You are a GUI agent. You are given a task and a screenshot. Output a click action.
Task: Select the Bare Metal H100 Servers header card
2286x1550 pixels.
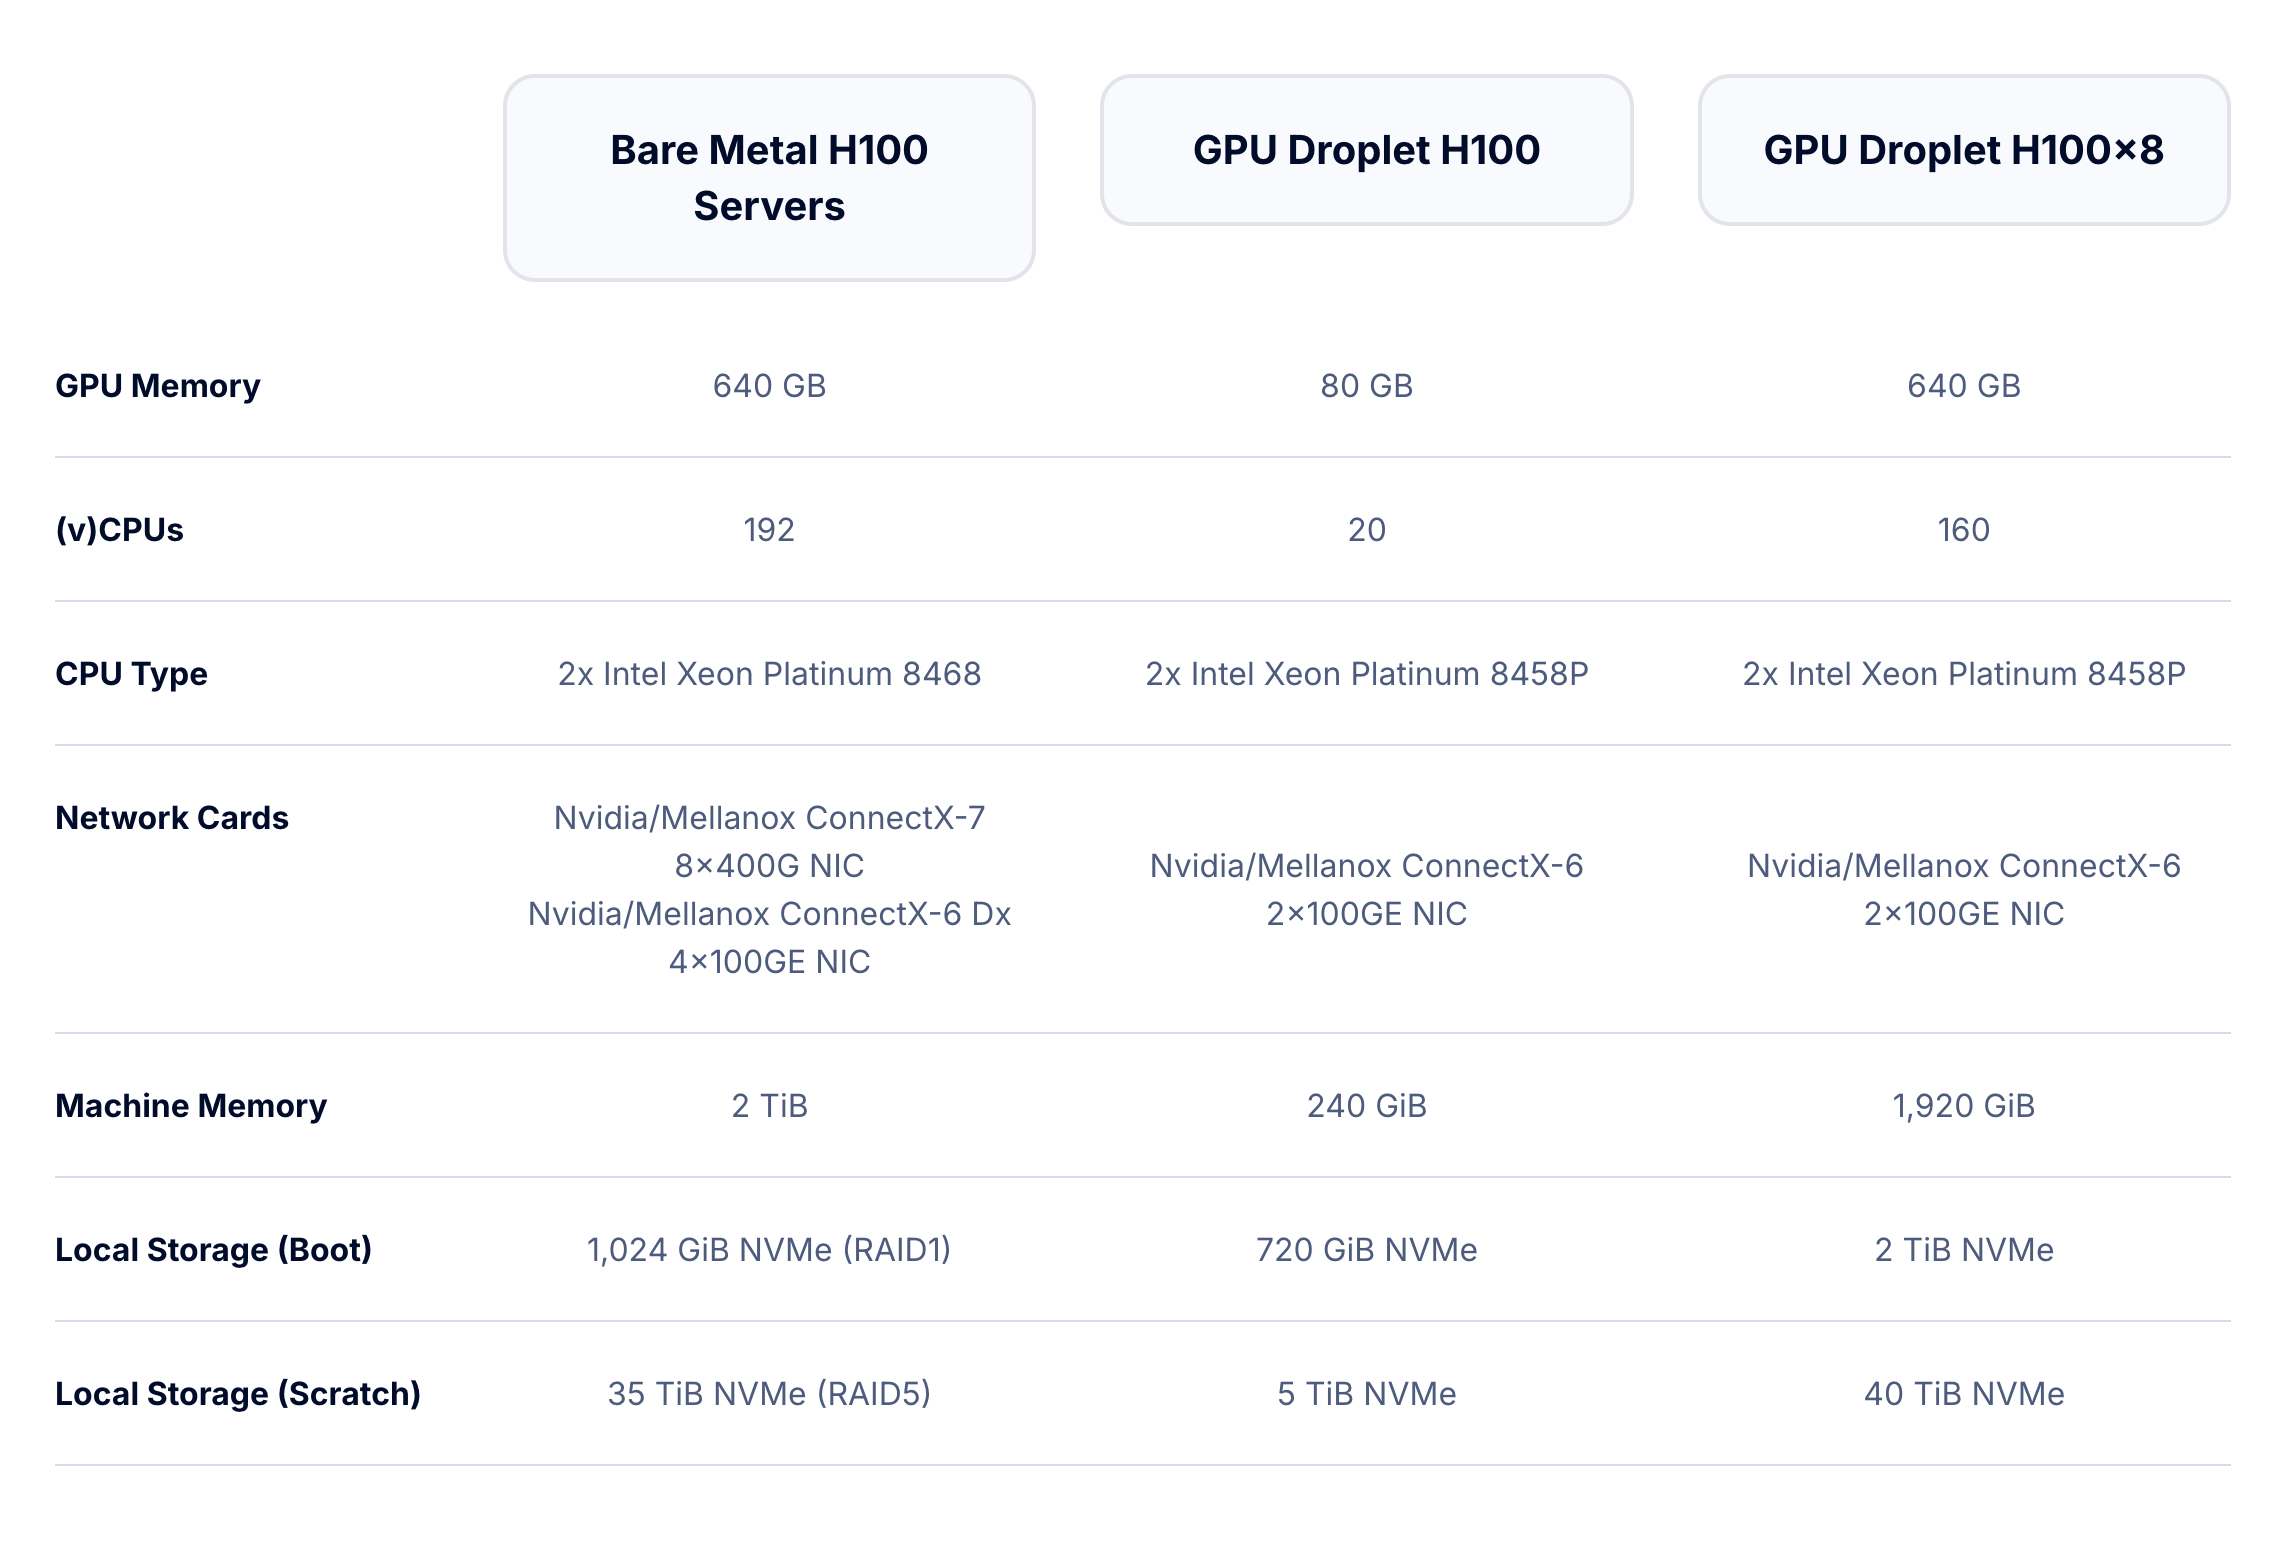(x=769, y=178)
